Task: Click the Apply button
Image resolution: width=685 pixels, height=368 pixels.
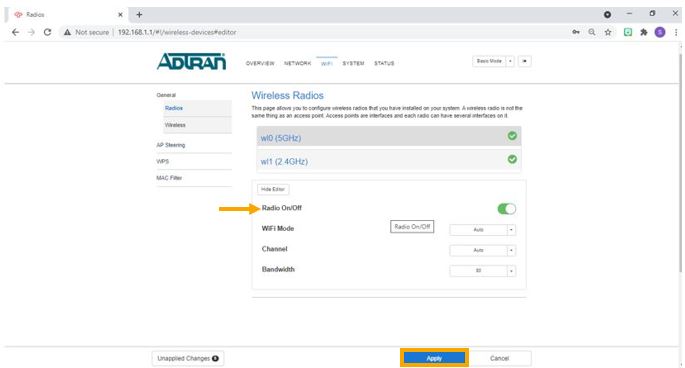Action: pyautogui.click(x=434, y=358)
